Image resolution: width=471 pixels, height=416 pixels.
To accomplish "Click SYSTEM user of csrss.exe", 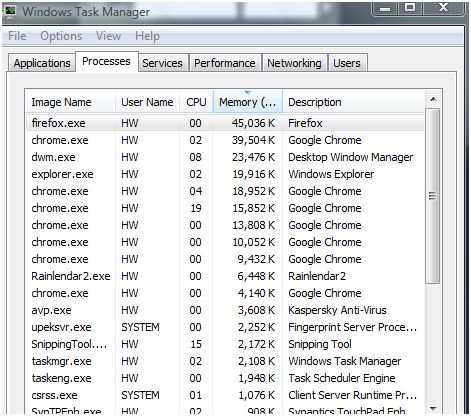I will tap(140, 395).
